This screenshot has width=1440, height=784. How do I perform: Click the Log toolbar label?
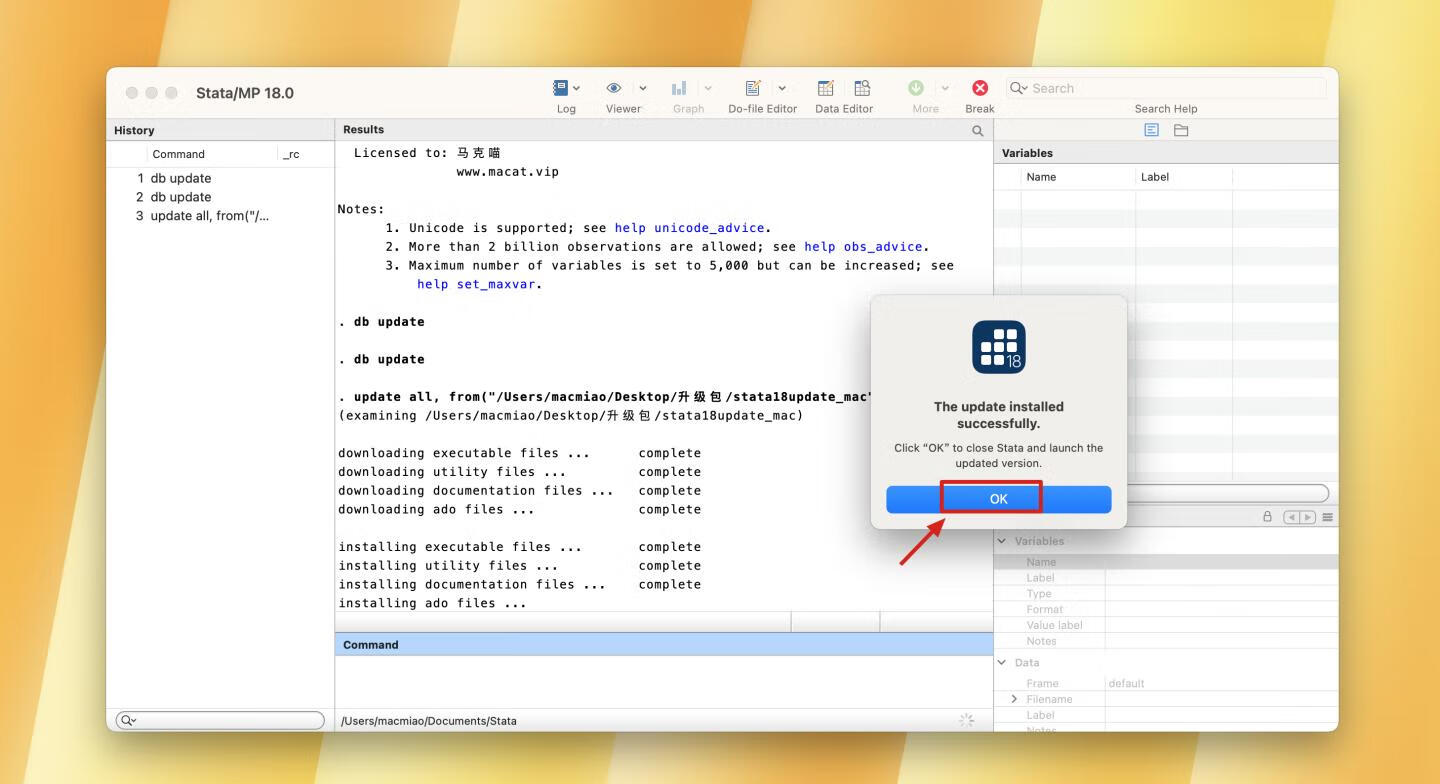click(566, 109)
